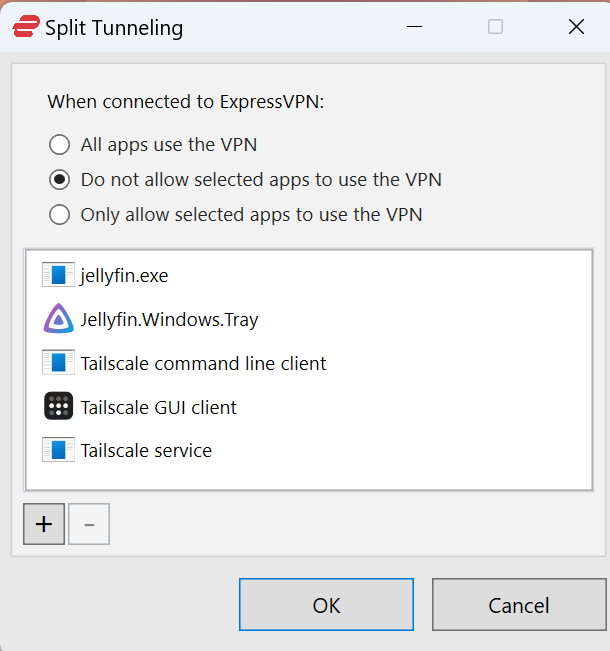Choose "Do not allow selected apps" radio button
Viewport: 610px width, 651px height.
(60, 180)
